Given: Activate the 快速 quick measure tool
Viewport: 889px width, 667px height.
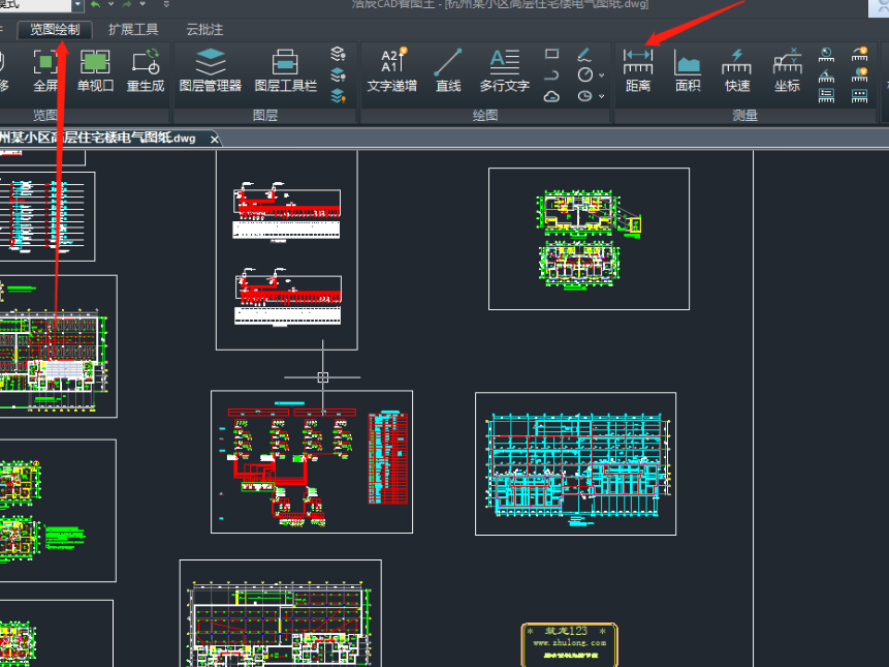Looking at the screenshot, I should (737, 70).
